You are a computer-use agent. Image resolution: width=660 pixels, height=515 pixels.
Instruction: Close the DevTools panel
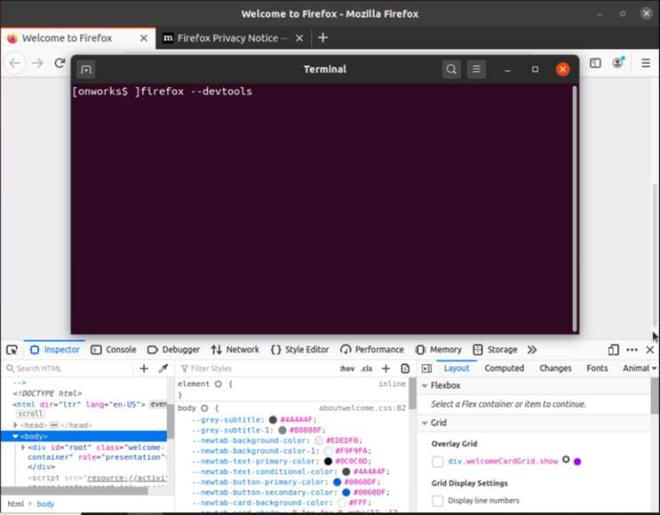point(650,350)
